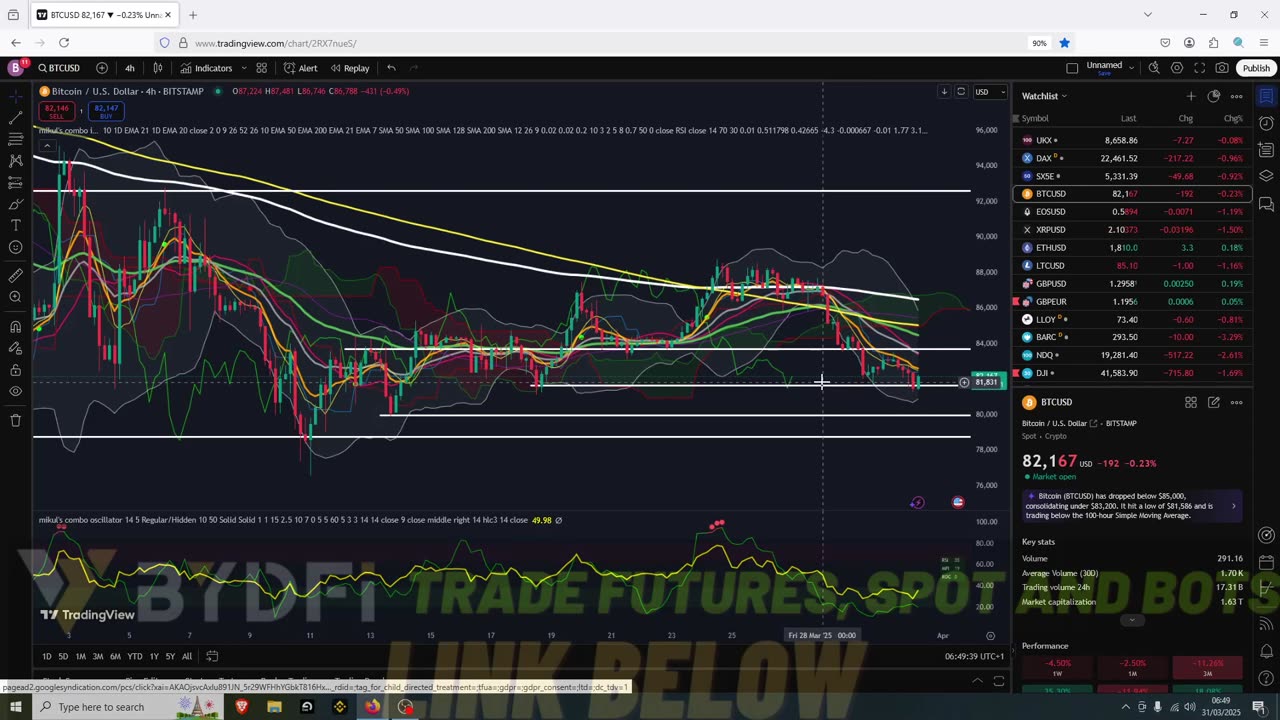Click the undo arrow
Image resolution: width=1280 pixels, height=720 pixels.
391,68
